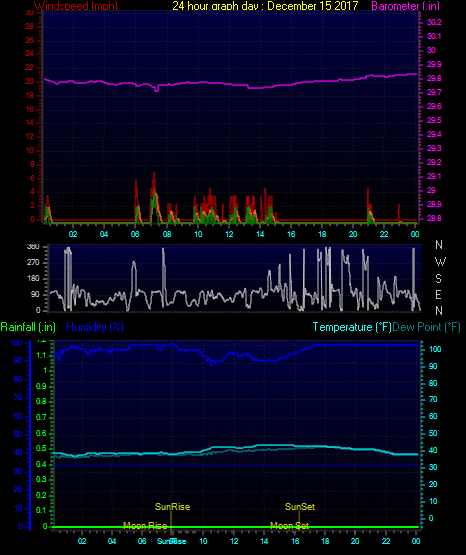This screenshot has height=555, width=466.
Task: Click the Temperature (°F) legend label
Action: (352, 327)
